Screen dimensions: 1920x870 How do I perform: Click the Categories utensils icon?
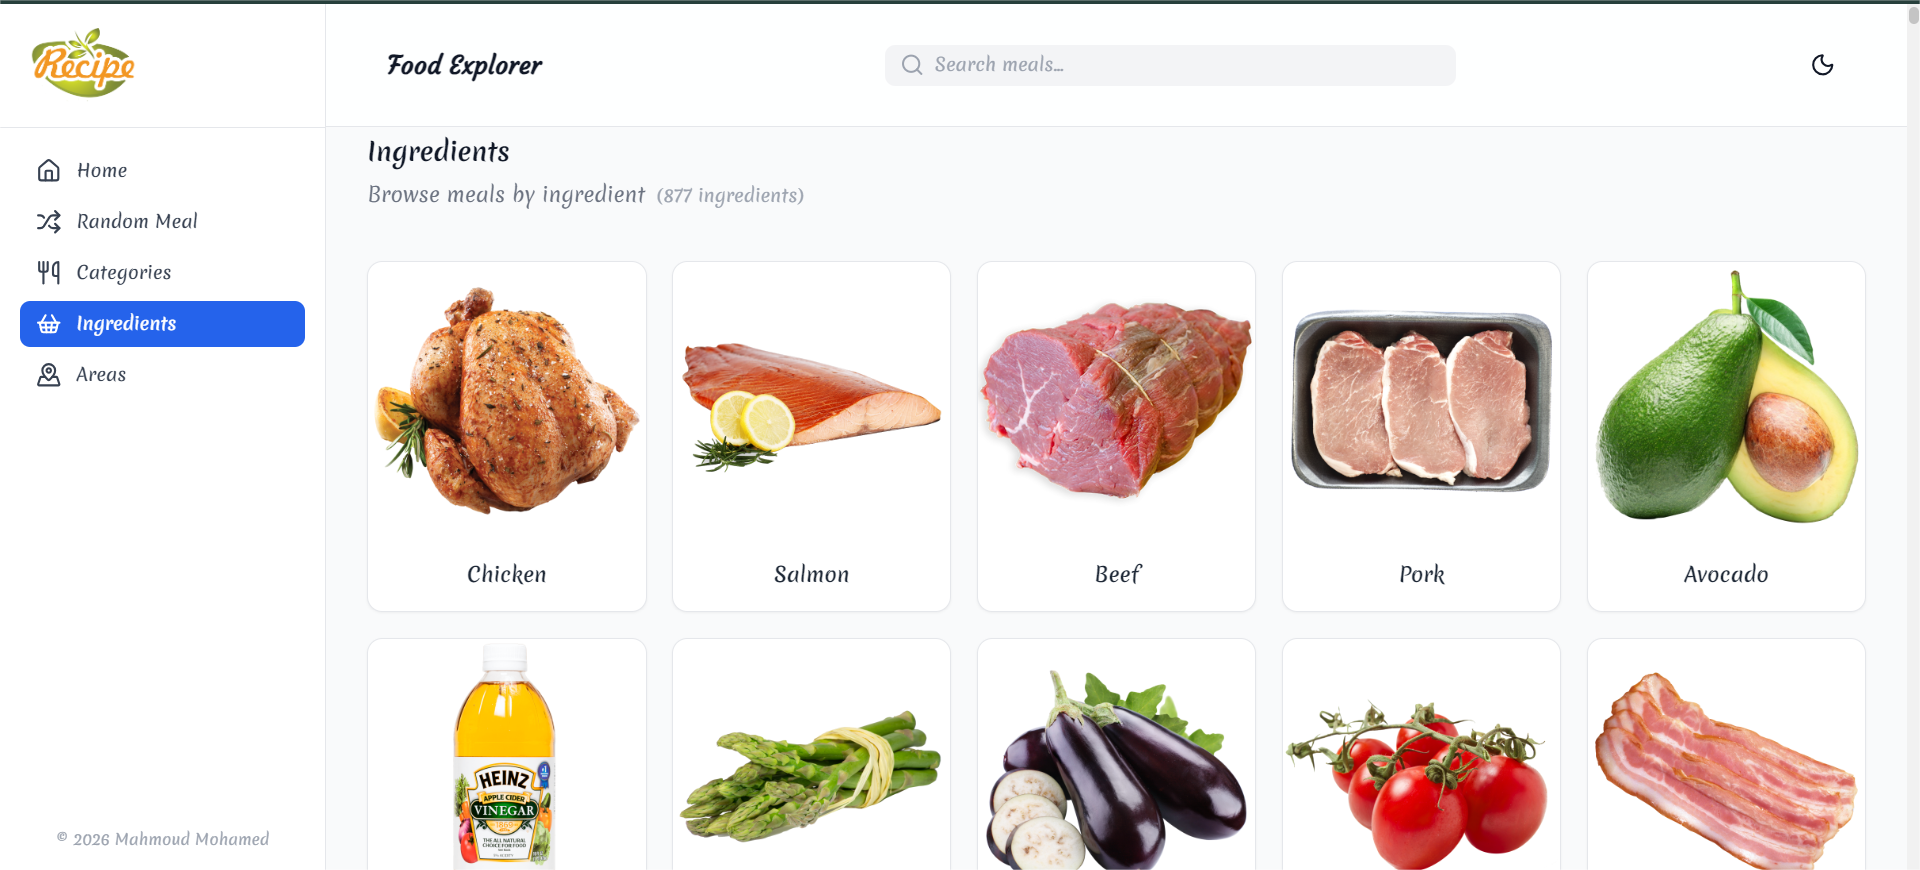click(x=49, y=272)
